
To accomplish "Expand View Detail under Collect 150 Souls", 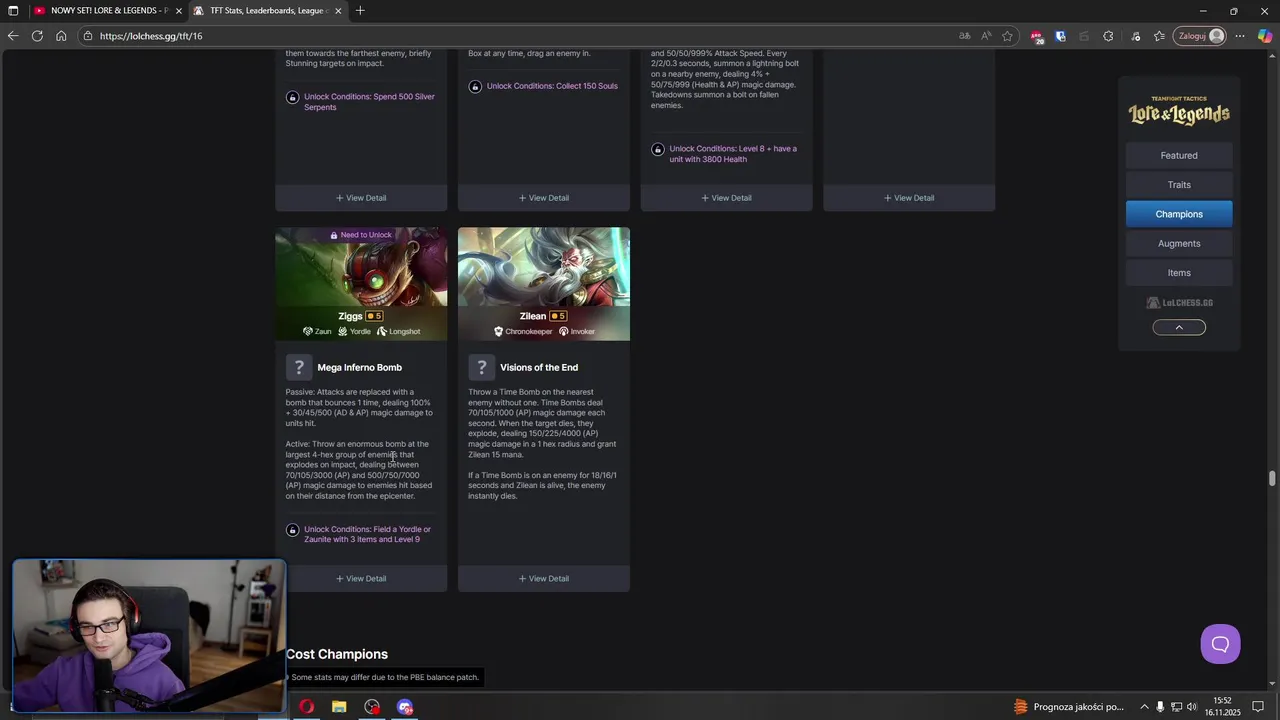I will click(544, 198).
